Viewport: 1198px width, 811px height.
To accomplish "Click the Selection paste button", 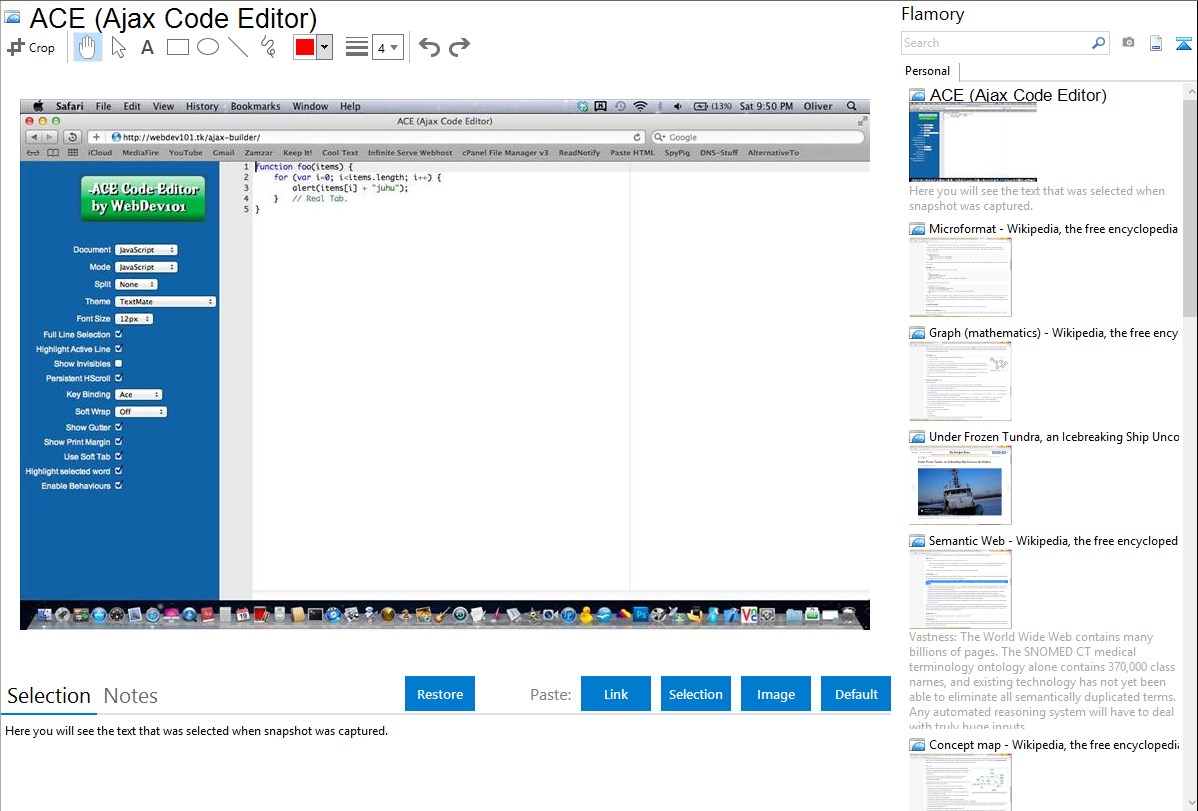I will click(695, 694).
